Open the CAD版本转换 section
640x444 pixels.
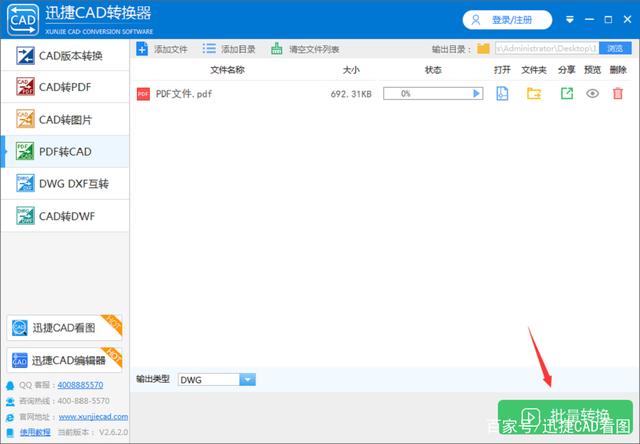click(65, 55)
